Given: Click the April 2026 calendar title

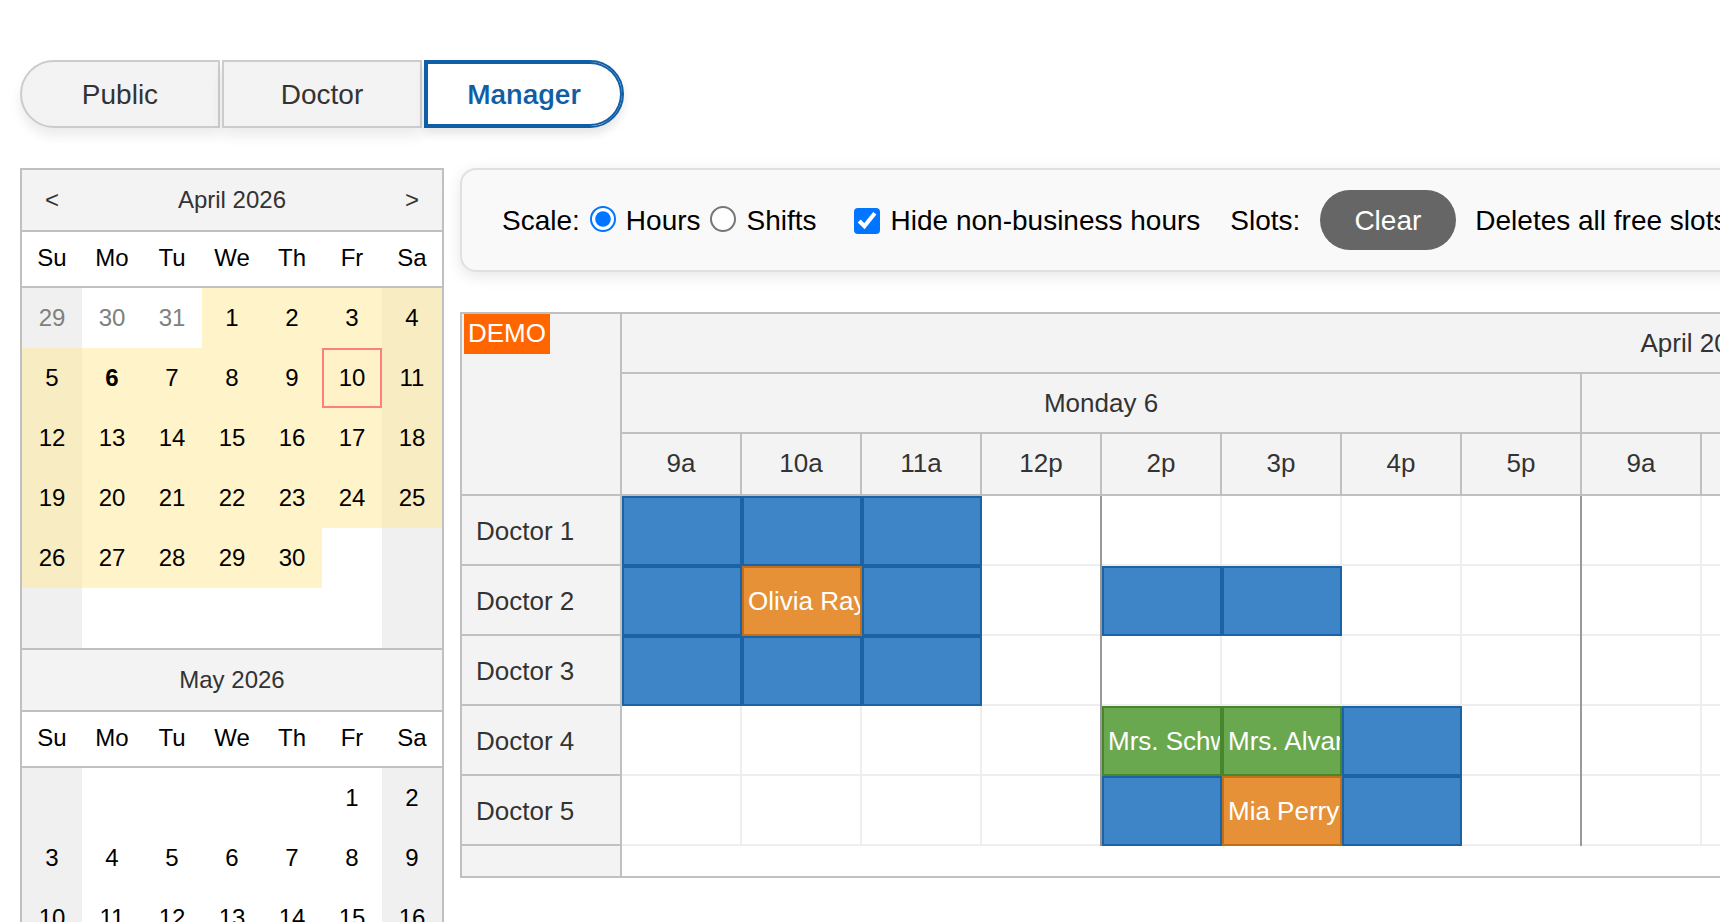Looking at the screenshot, I should [x=231, y=200].
